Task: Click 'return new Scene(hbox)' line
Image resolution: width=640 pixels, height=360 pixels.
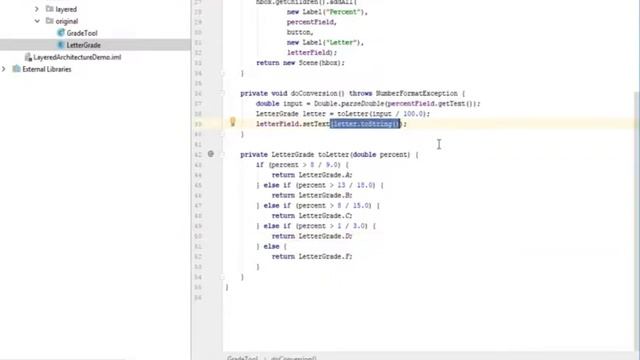Action: coord(300,63)
